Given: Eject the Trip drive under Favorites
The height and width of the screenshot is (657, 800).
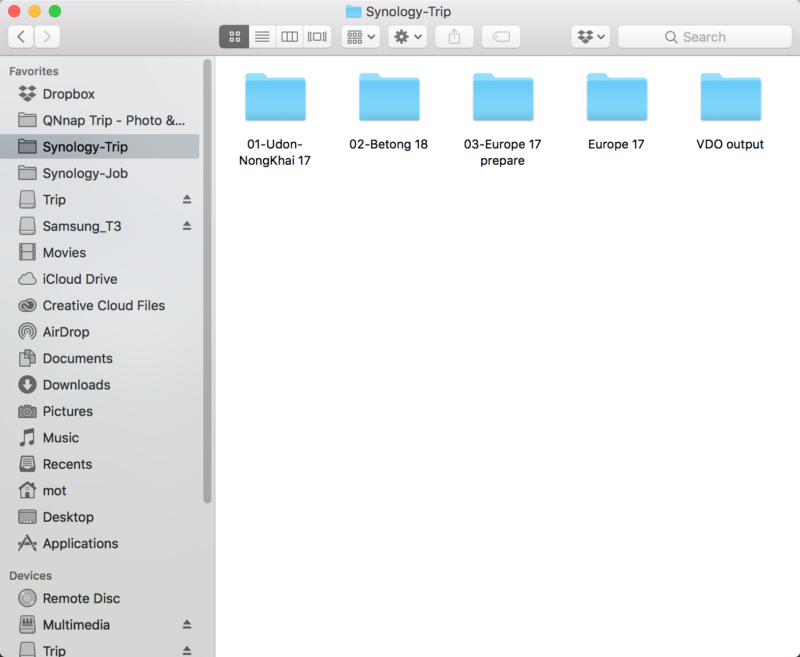Looking at the screenshot, I should (187, 199).
